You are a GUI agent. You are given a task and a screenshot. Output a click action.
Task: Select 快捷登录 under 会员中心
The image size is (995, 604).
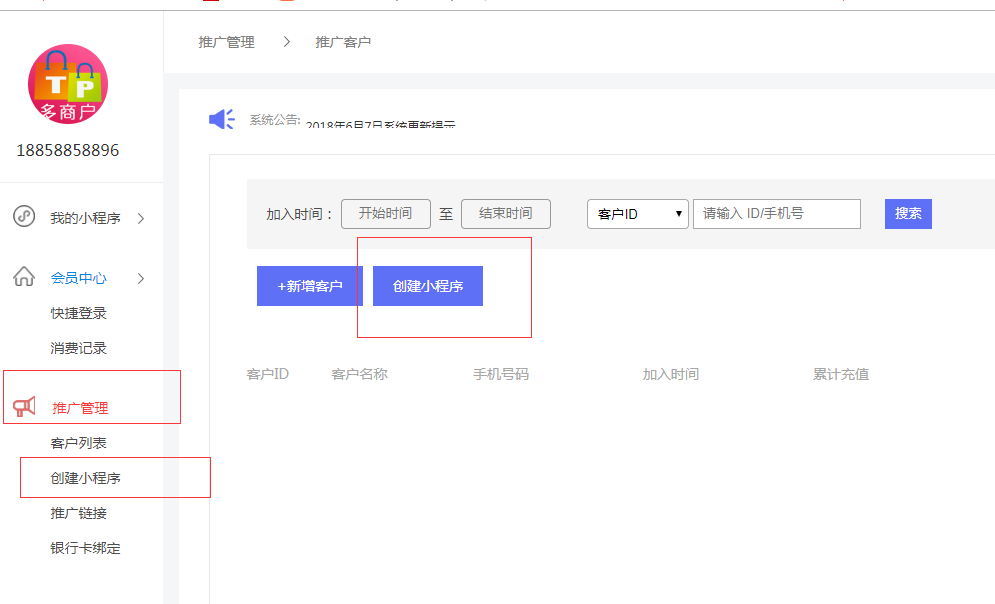[80, 313]
